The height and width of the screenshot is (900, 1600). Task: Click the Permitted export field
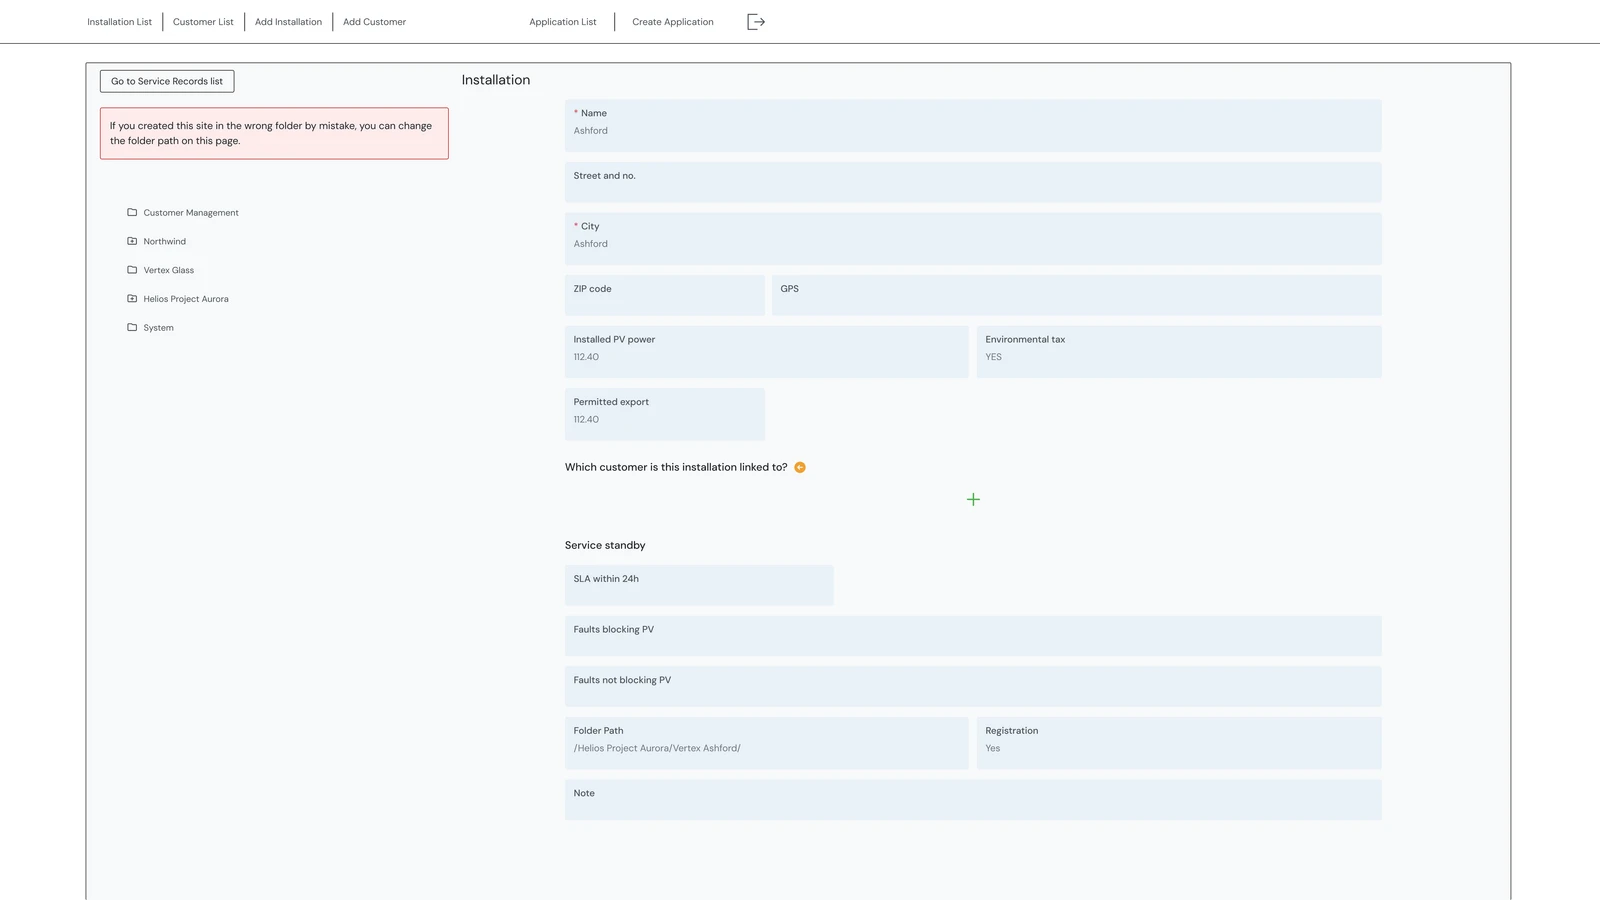click(665, 414)
